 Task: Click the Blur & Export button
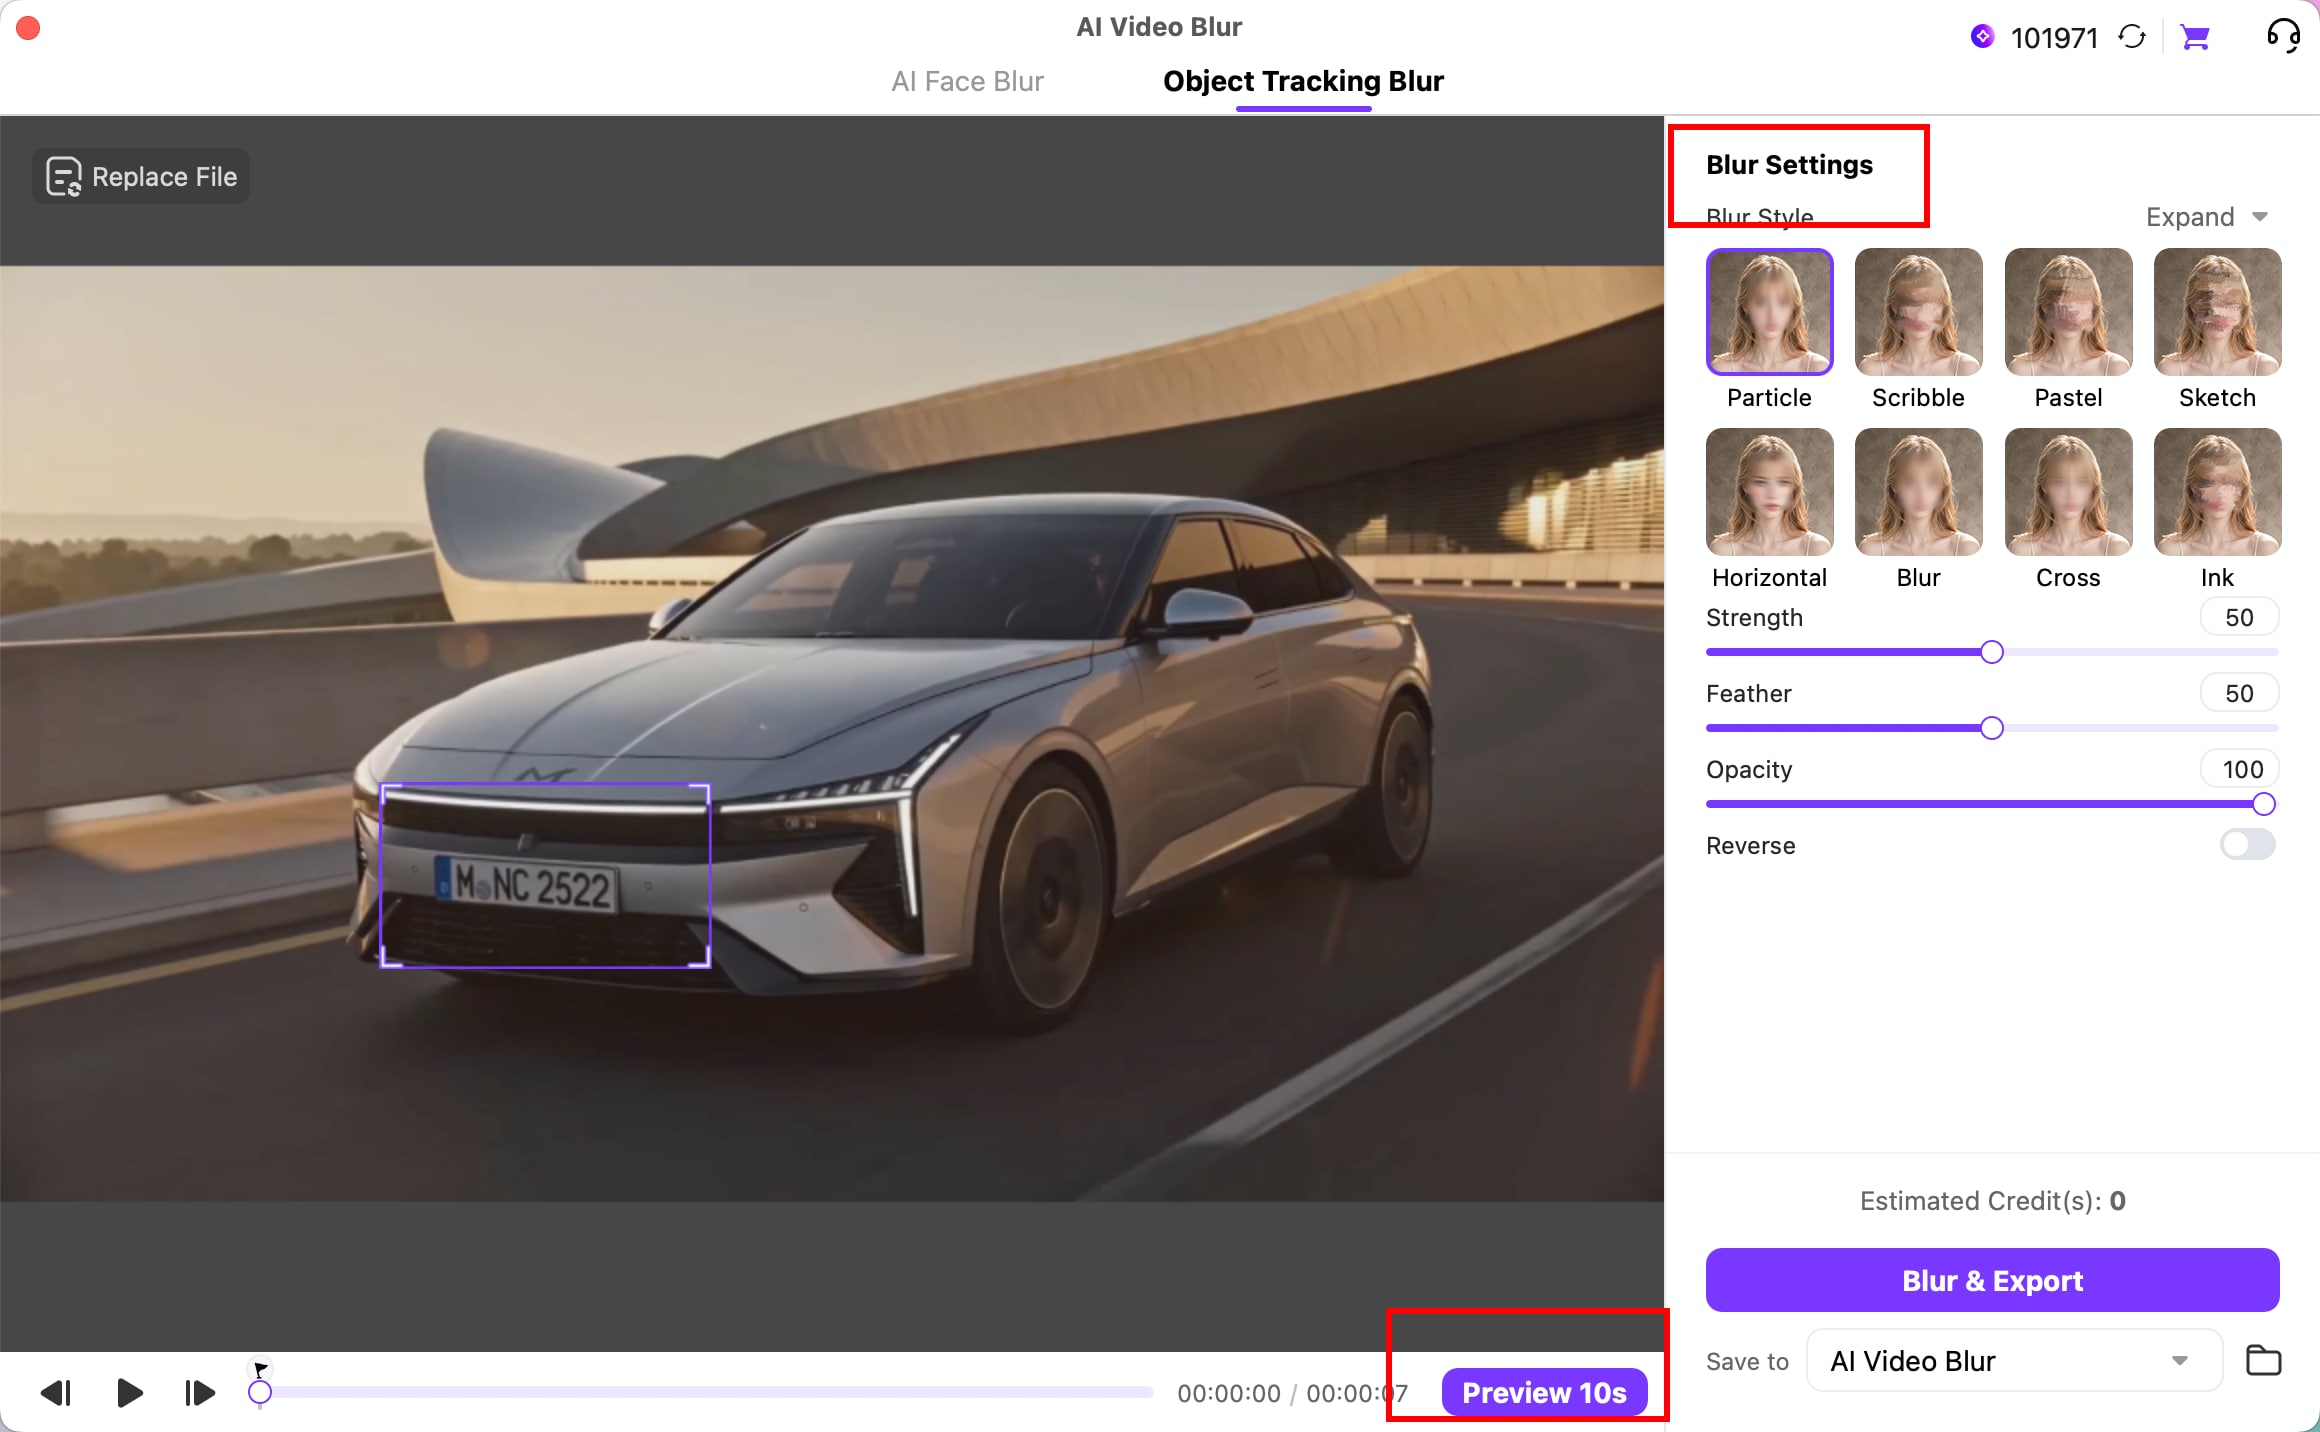(1992, 1280)
